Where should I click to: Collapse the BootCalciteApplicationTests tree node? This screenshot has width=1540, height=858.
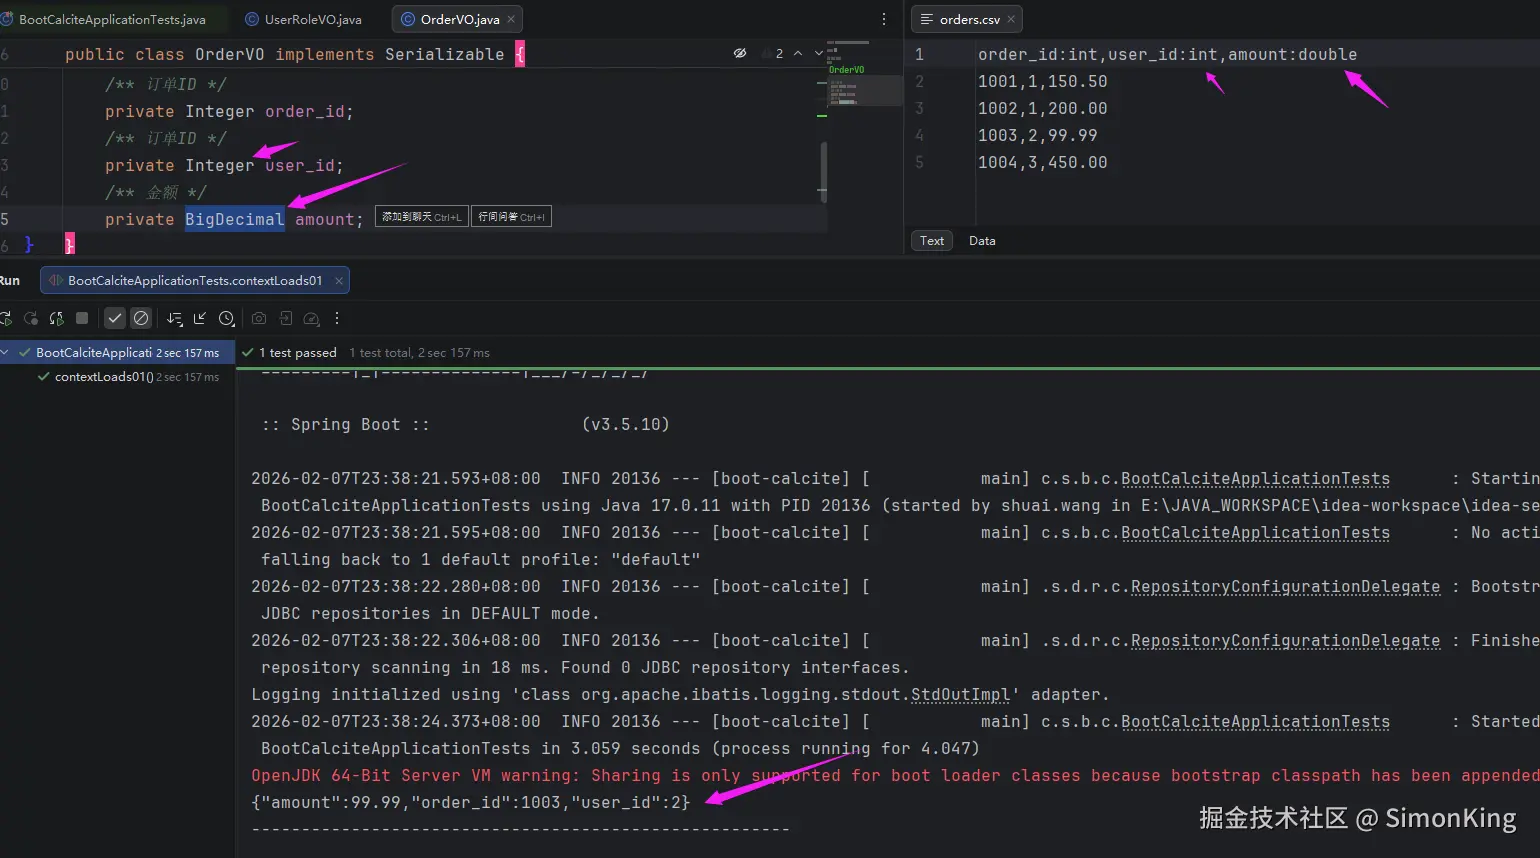click(6, 352)
